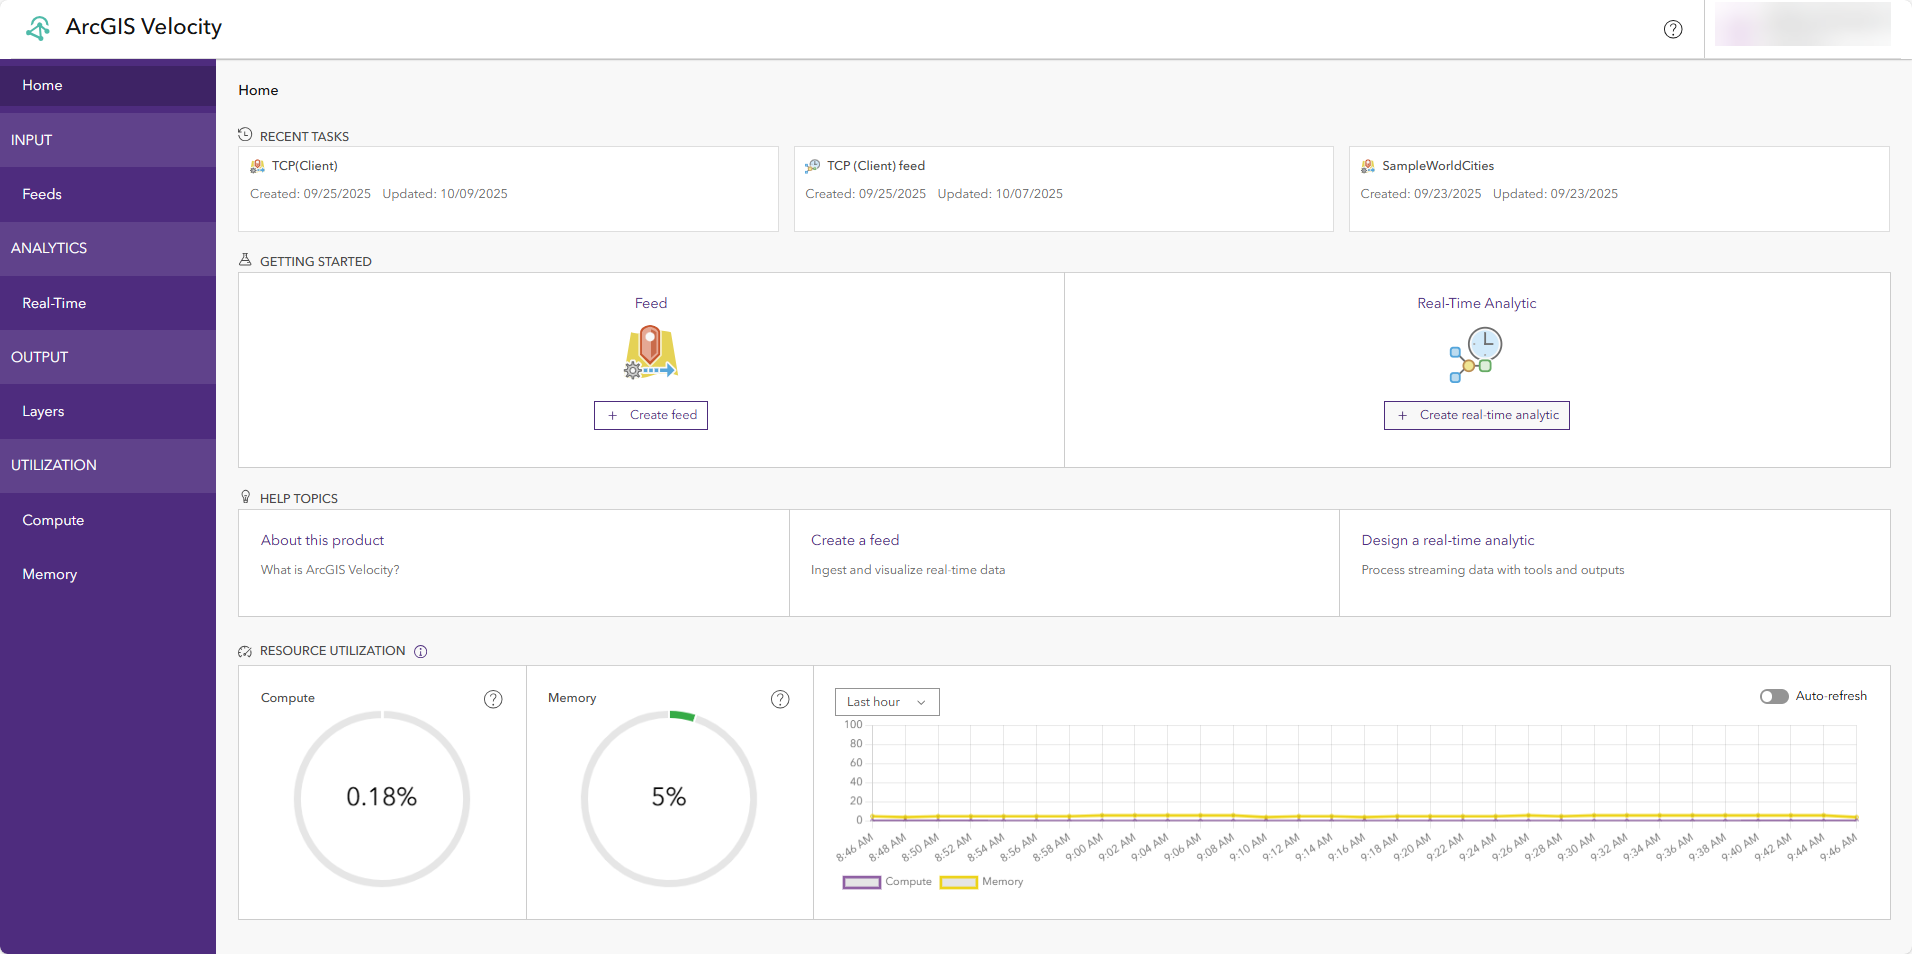Viewport: 1912px width, 954px height.
Task: Open the TCP (Client) feed recent task
Action: pyautogui.click(x=1064, y=189)
